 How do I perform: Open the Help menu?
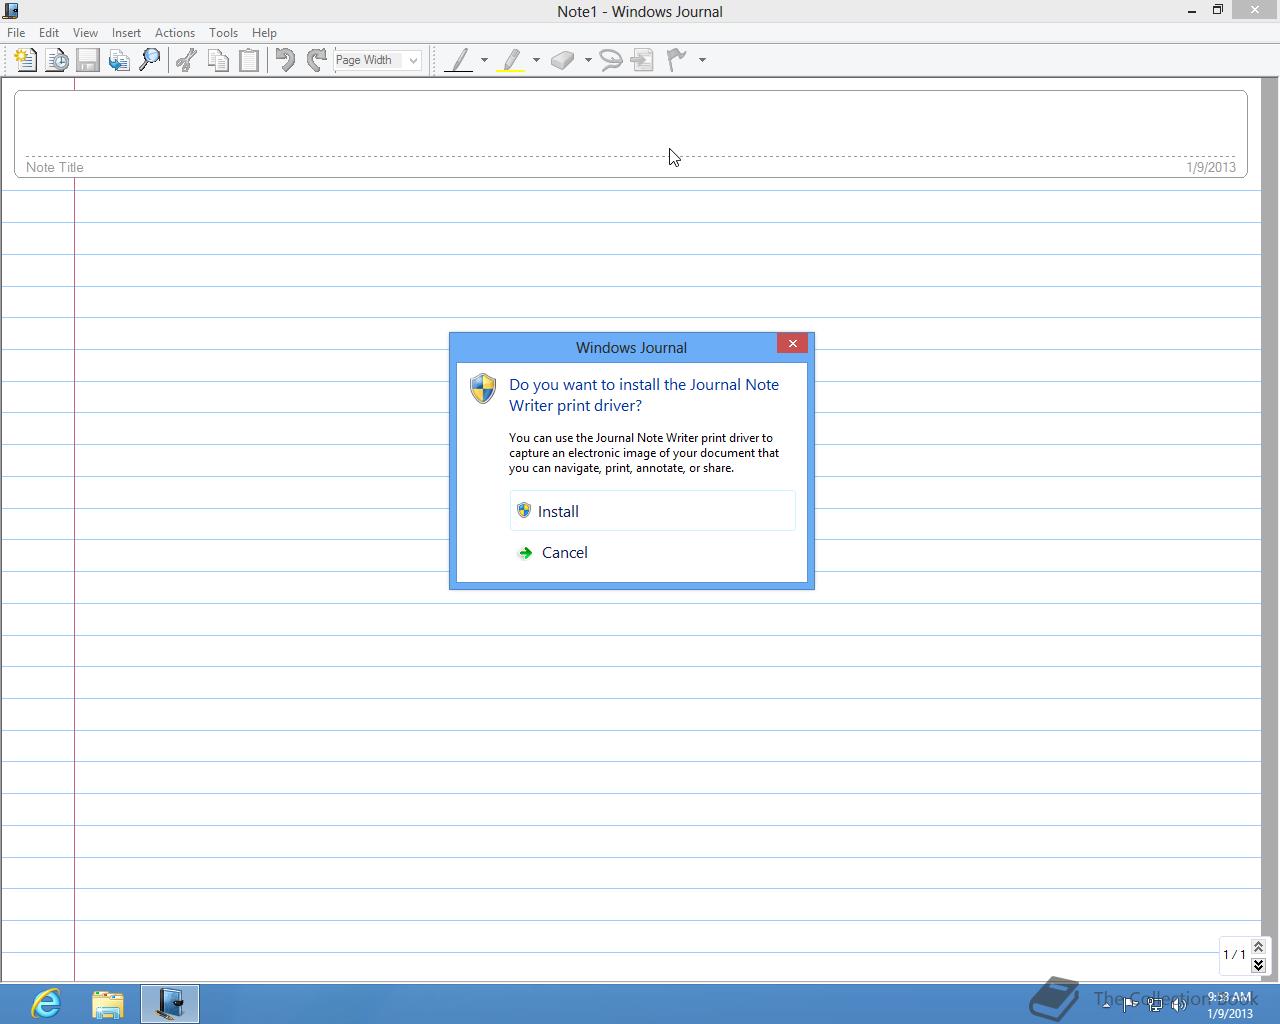pos(264,33)
